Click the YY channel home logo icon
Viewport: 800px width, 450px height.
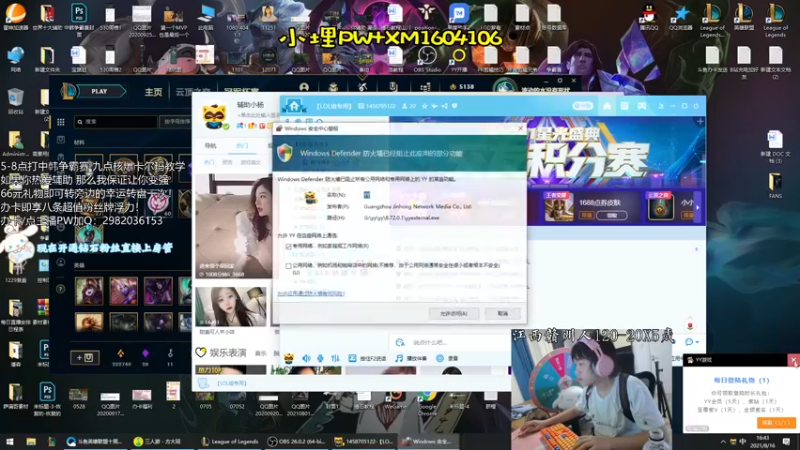294,106
